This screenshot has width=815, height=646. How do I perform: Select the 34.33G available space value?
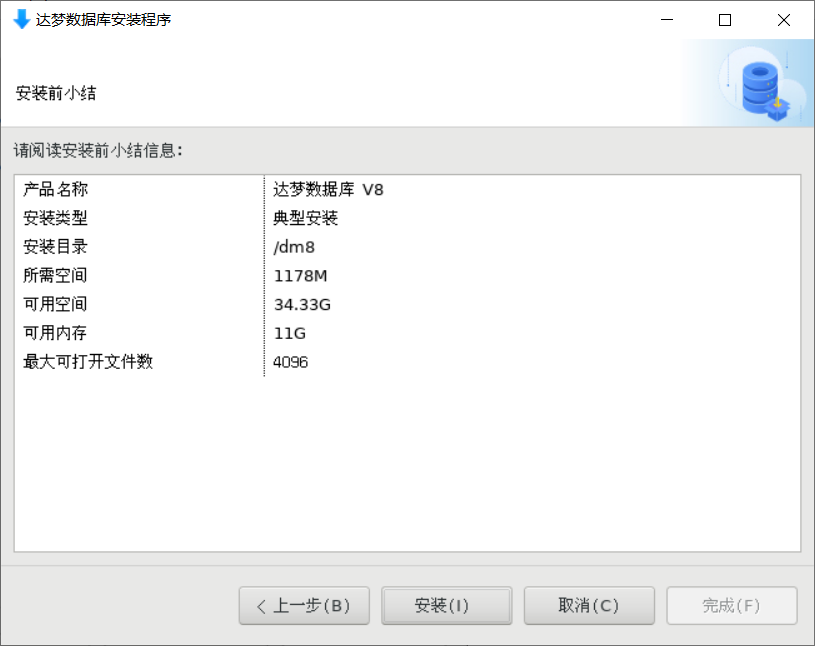302,305
